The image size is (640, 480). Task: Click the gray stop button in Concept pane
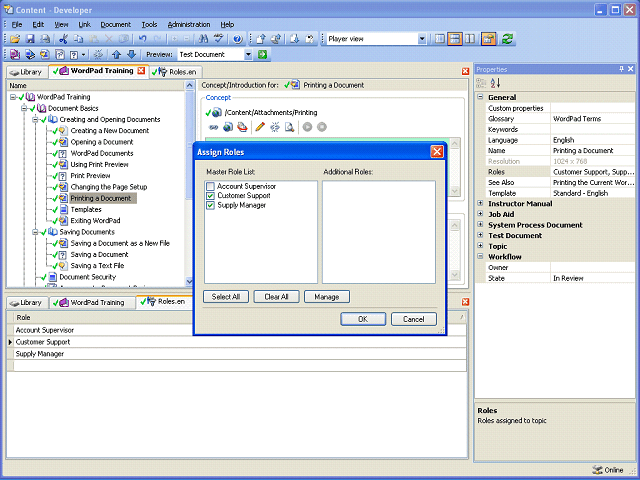[x=322, y=127]
